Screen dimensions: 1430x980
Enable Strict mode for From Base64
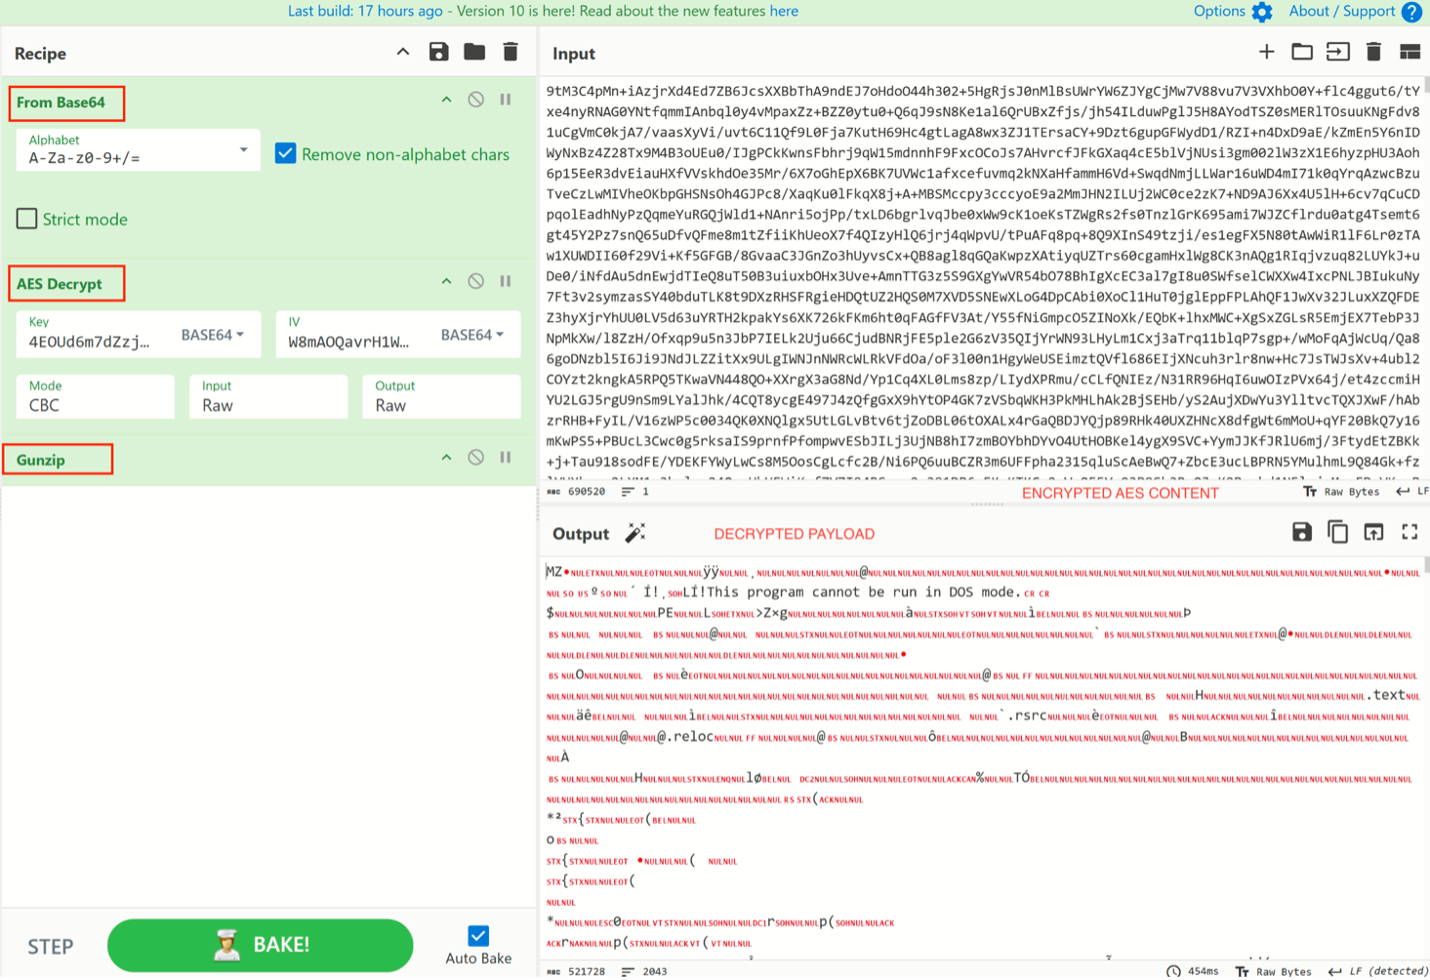[x=27, y=219]
